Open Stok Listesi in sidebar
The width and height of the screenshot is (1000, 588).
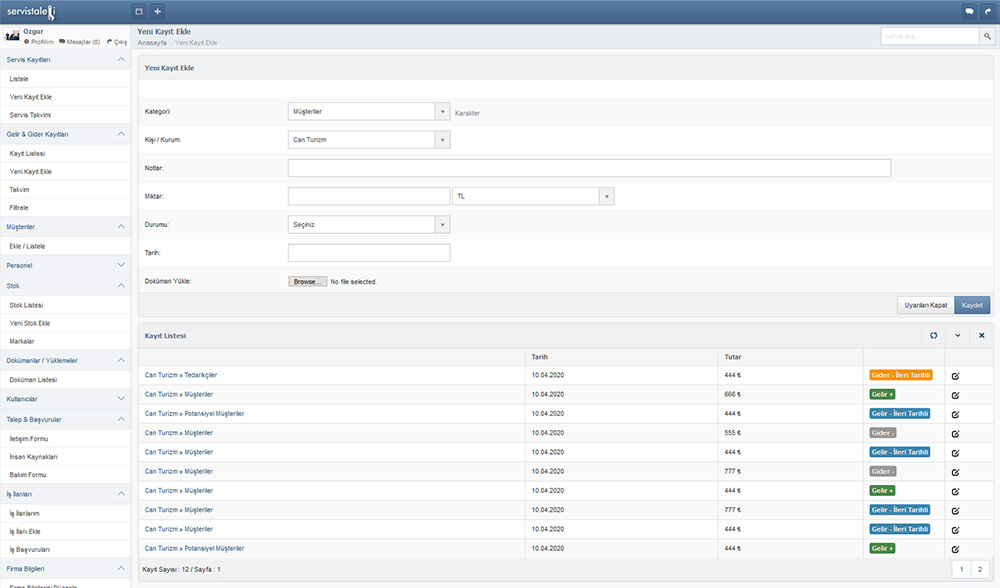[x=26, y=305]
